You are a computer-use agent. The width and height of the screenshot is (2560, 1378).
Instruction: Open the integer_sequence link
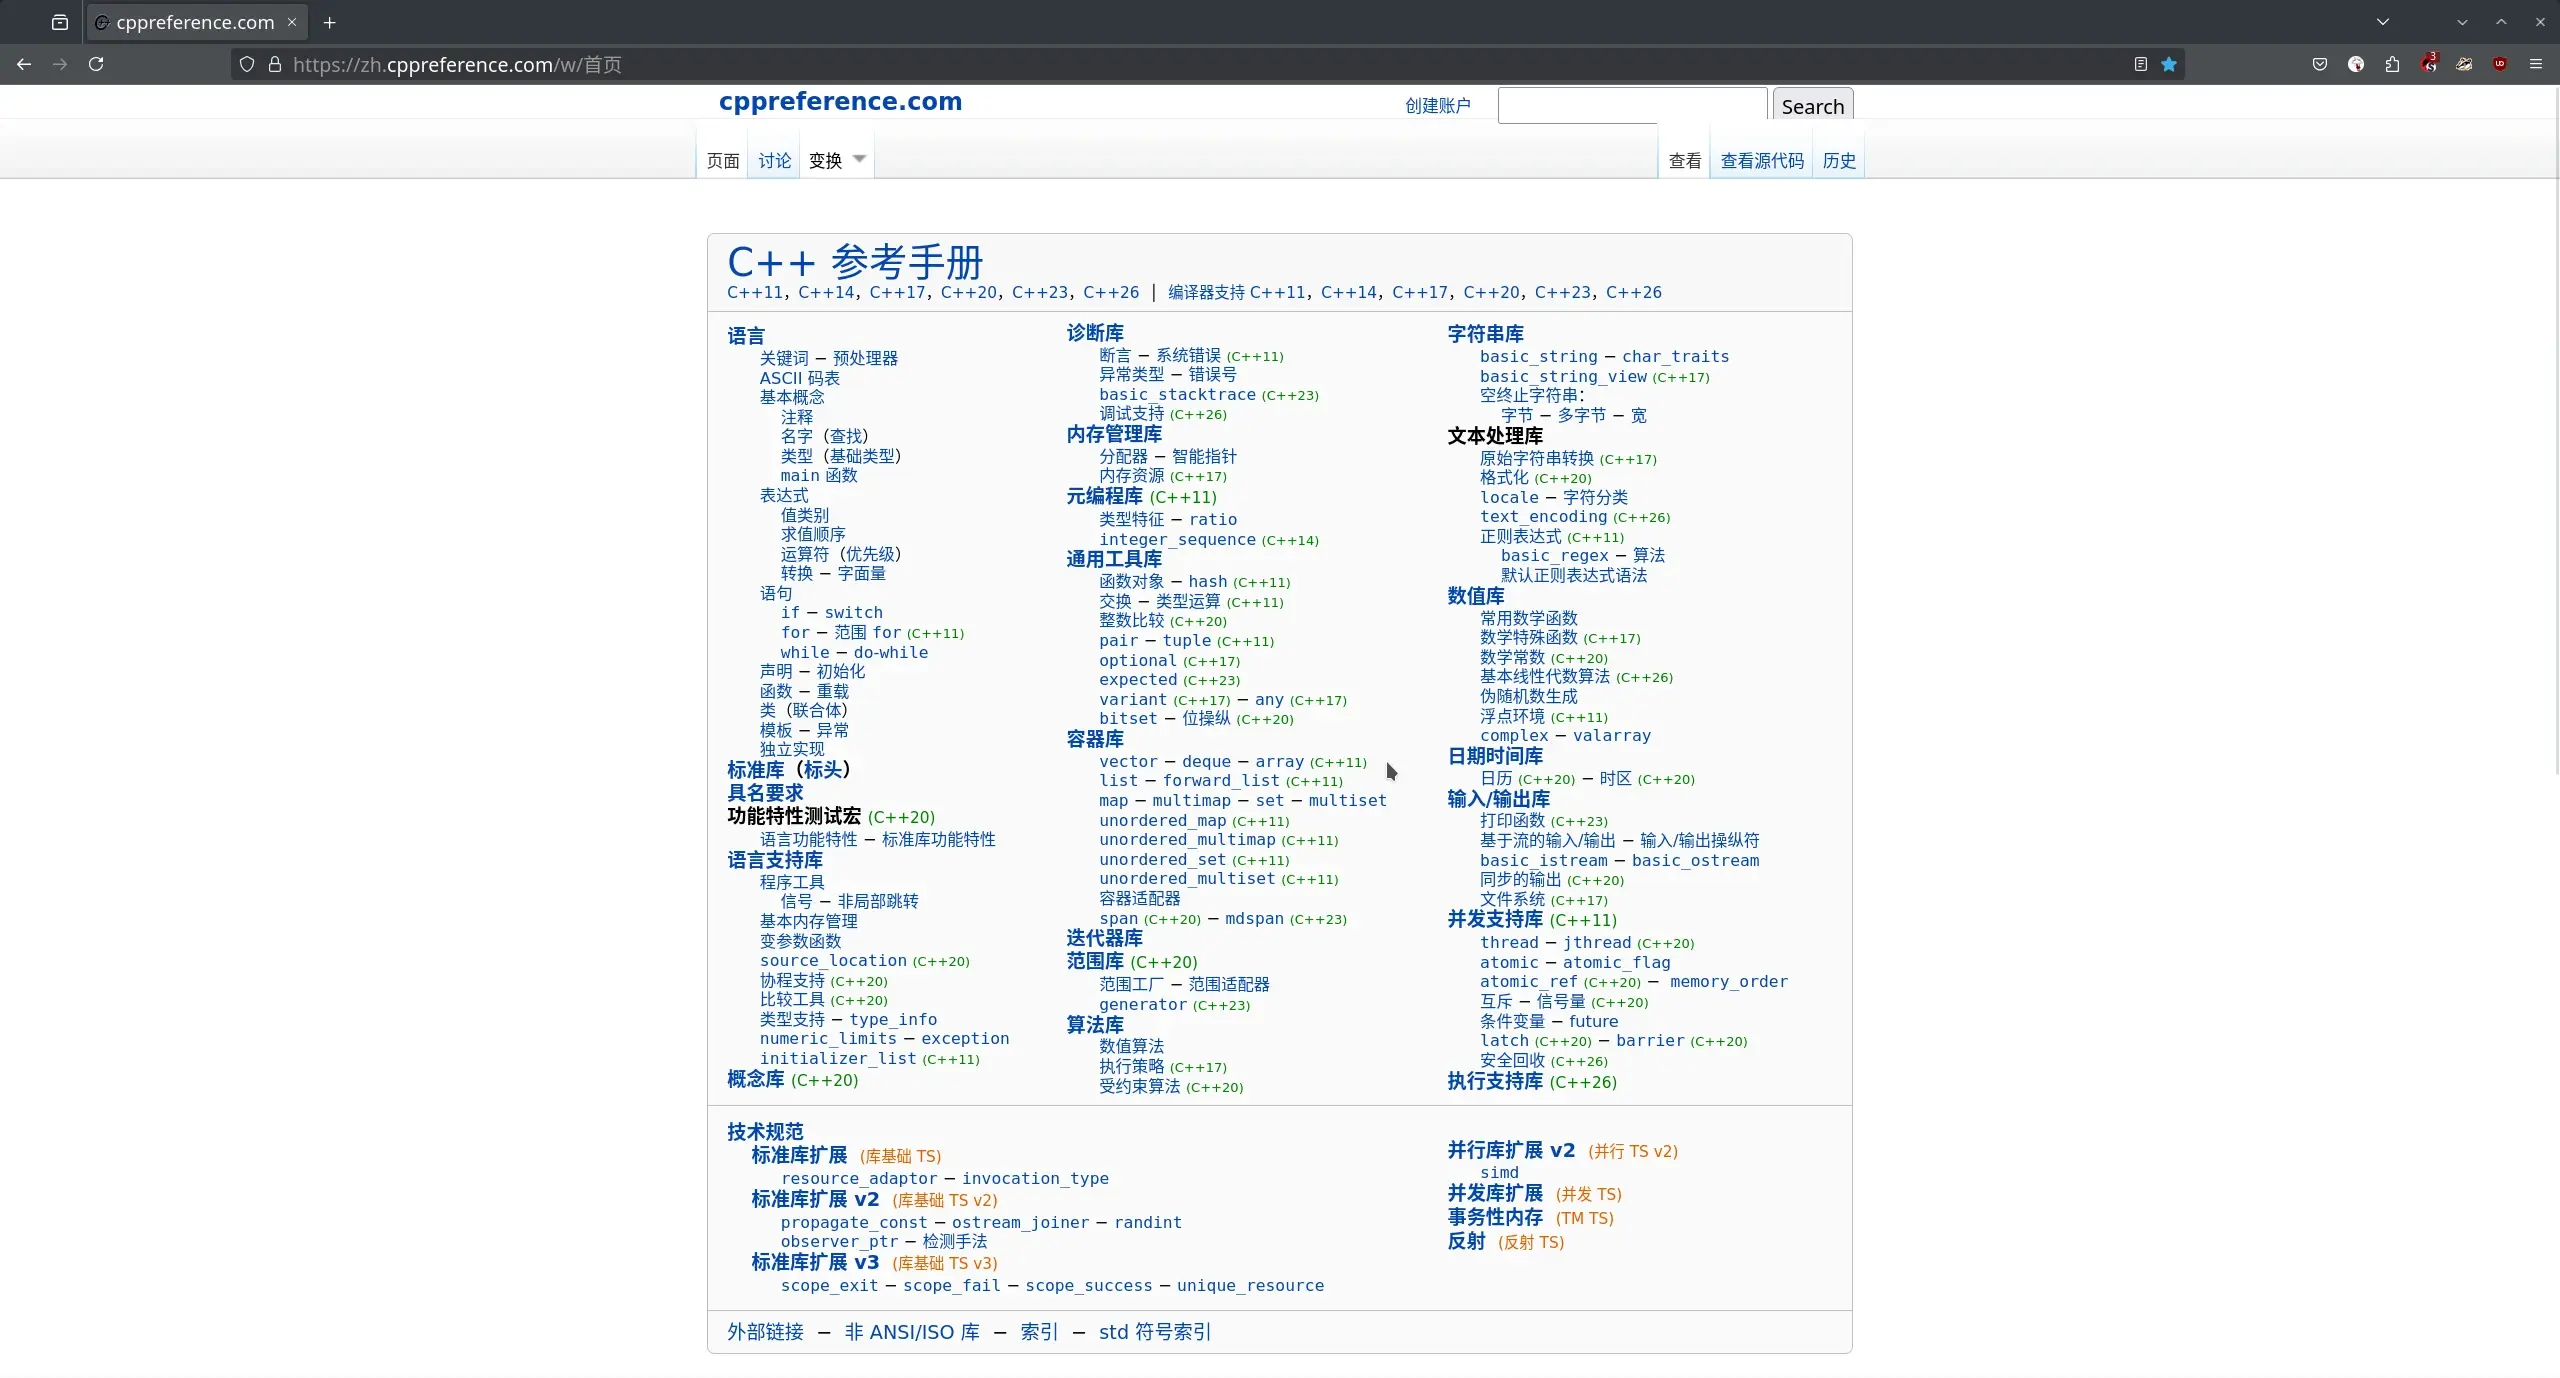click(x=1177, y=540)
